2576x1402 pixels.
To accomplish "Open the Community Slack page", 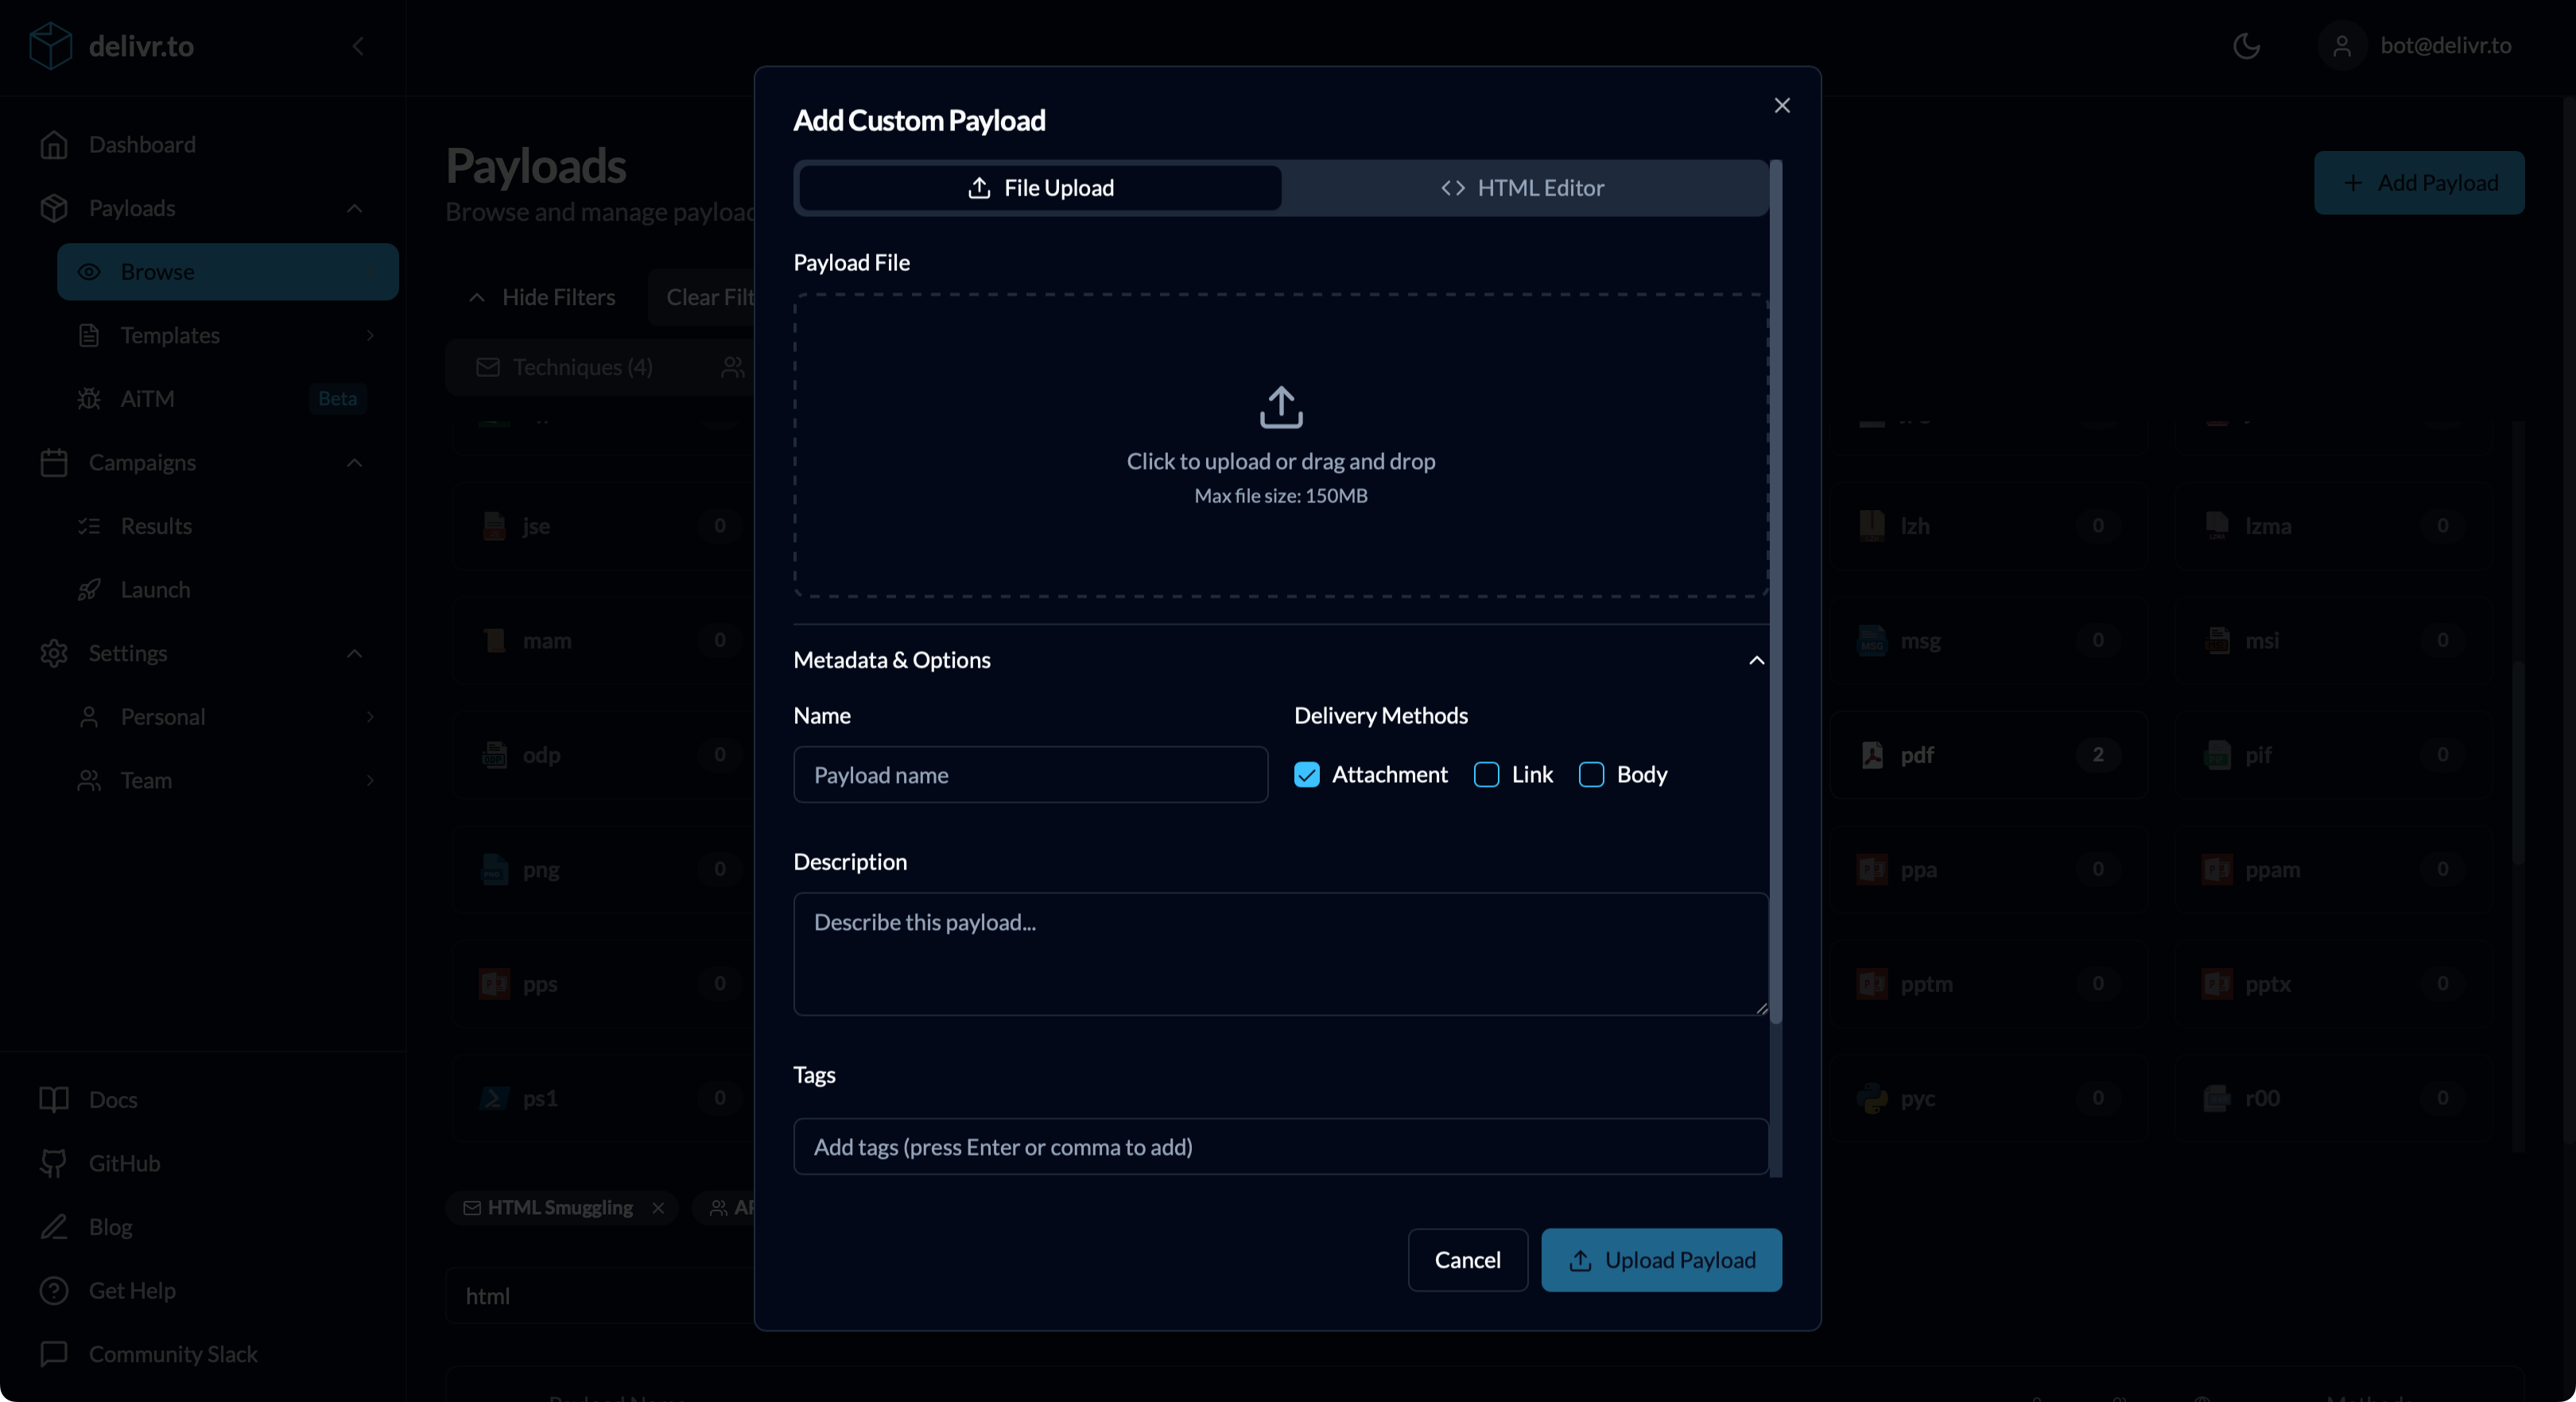I will pyautogui.click(x=172, y=1354).
